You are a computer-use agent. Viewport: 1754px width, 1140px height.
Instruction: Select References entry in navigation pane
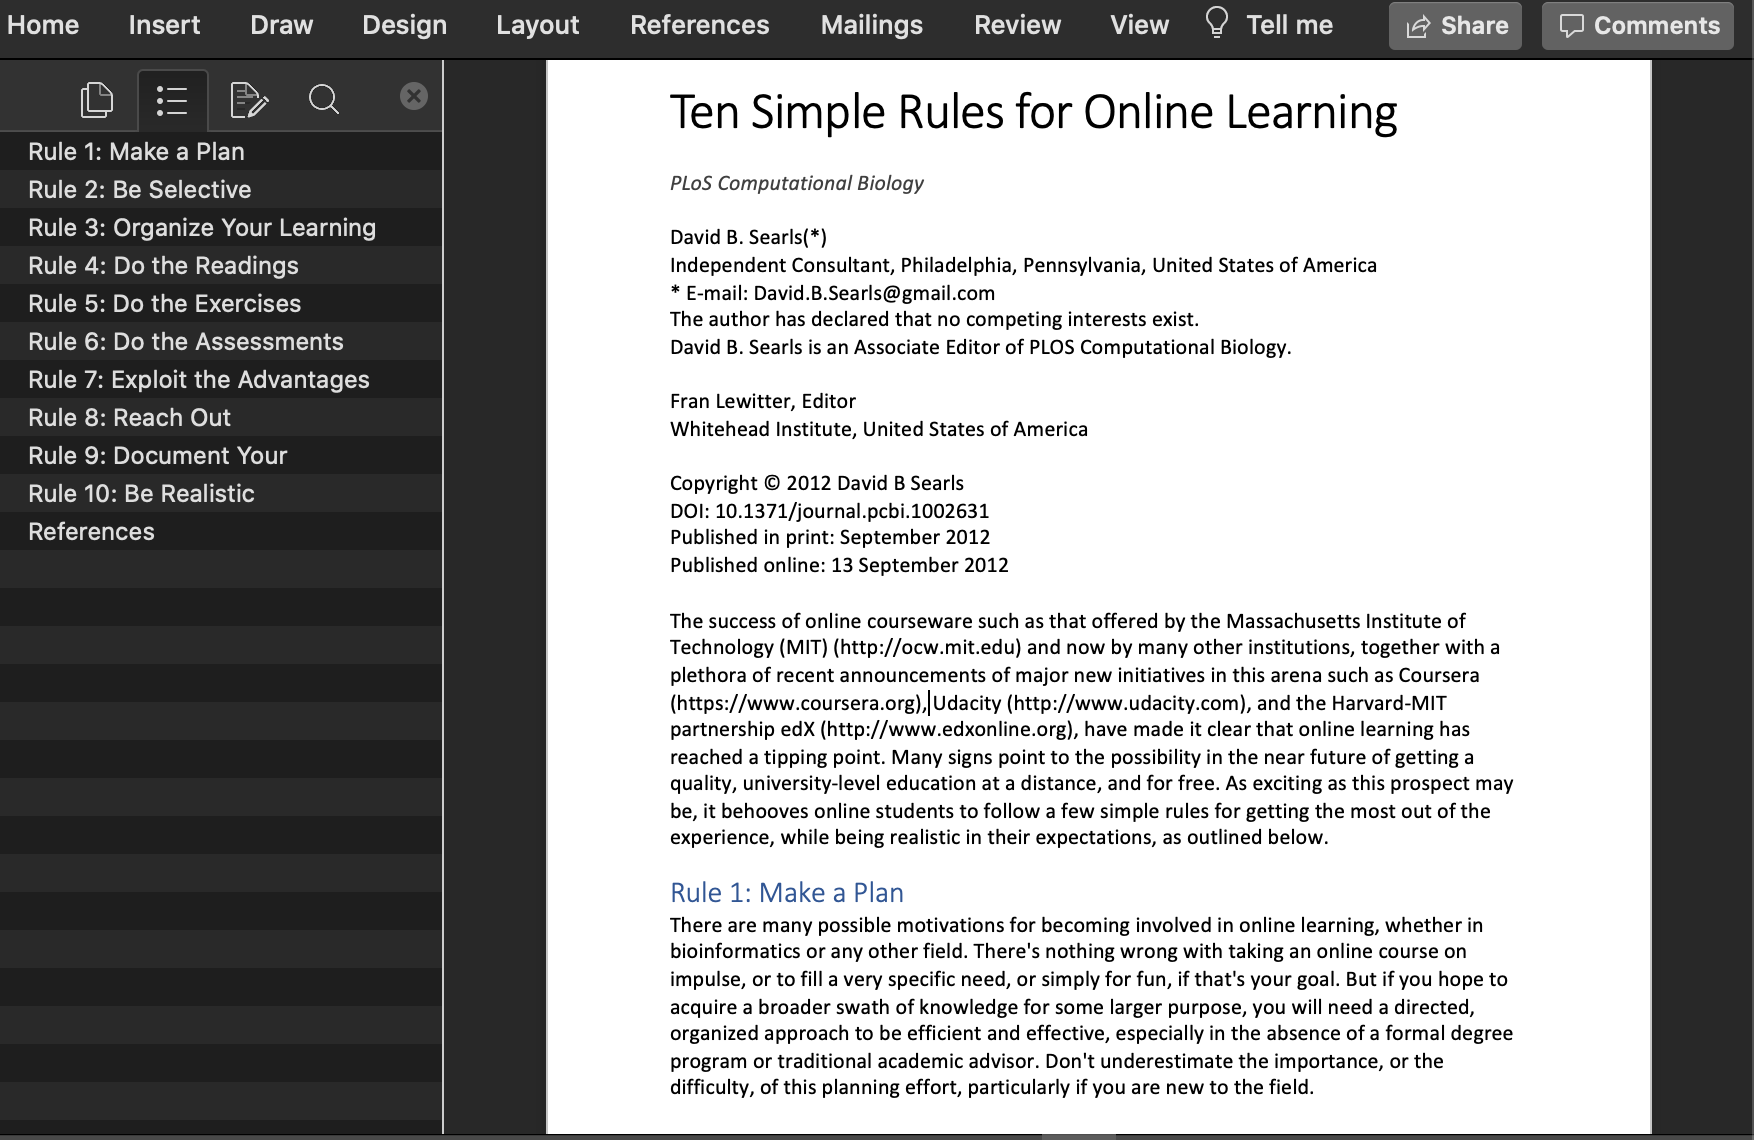pos(91,532)
